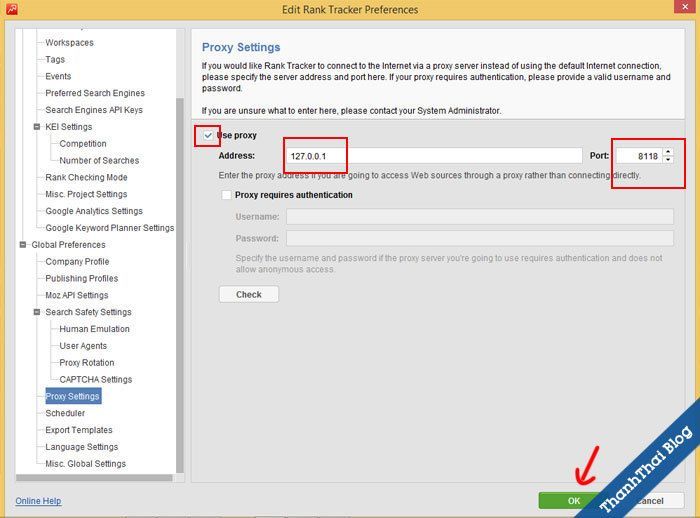This screenshot has width=700, height=518.
Task: Open Search Engines API Keys settings
Action: coord(94,110)
